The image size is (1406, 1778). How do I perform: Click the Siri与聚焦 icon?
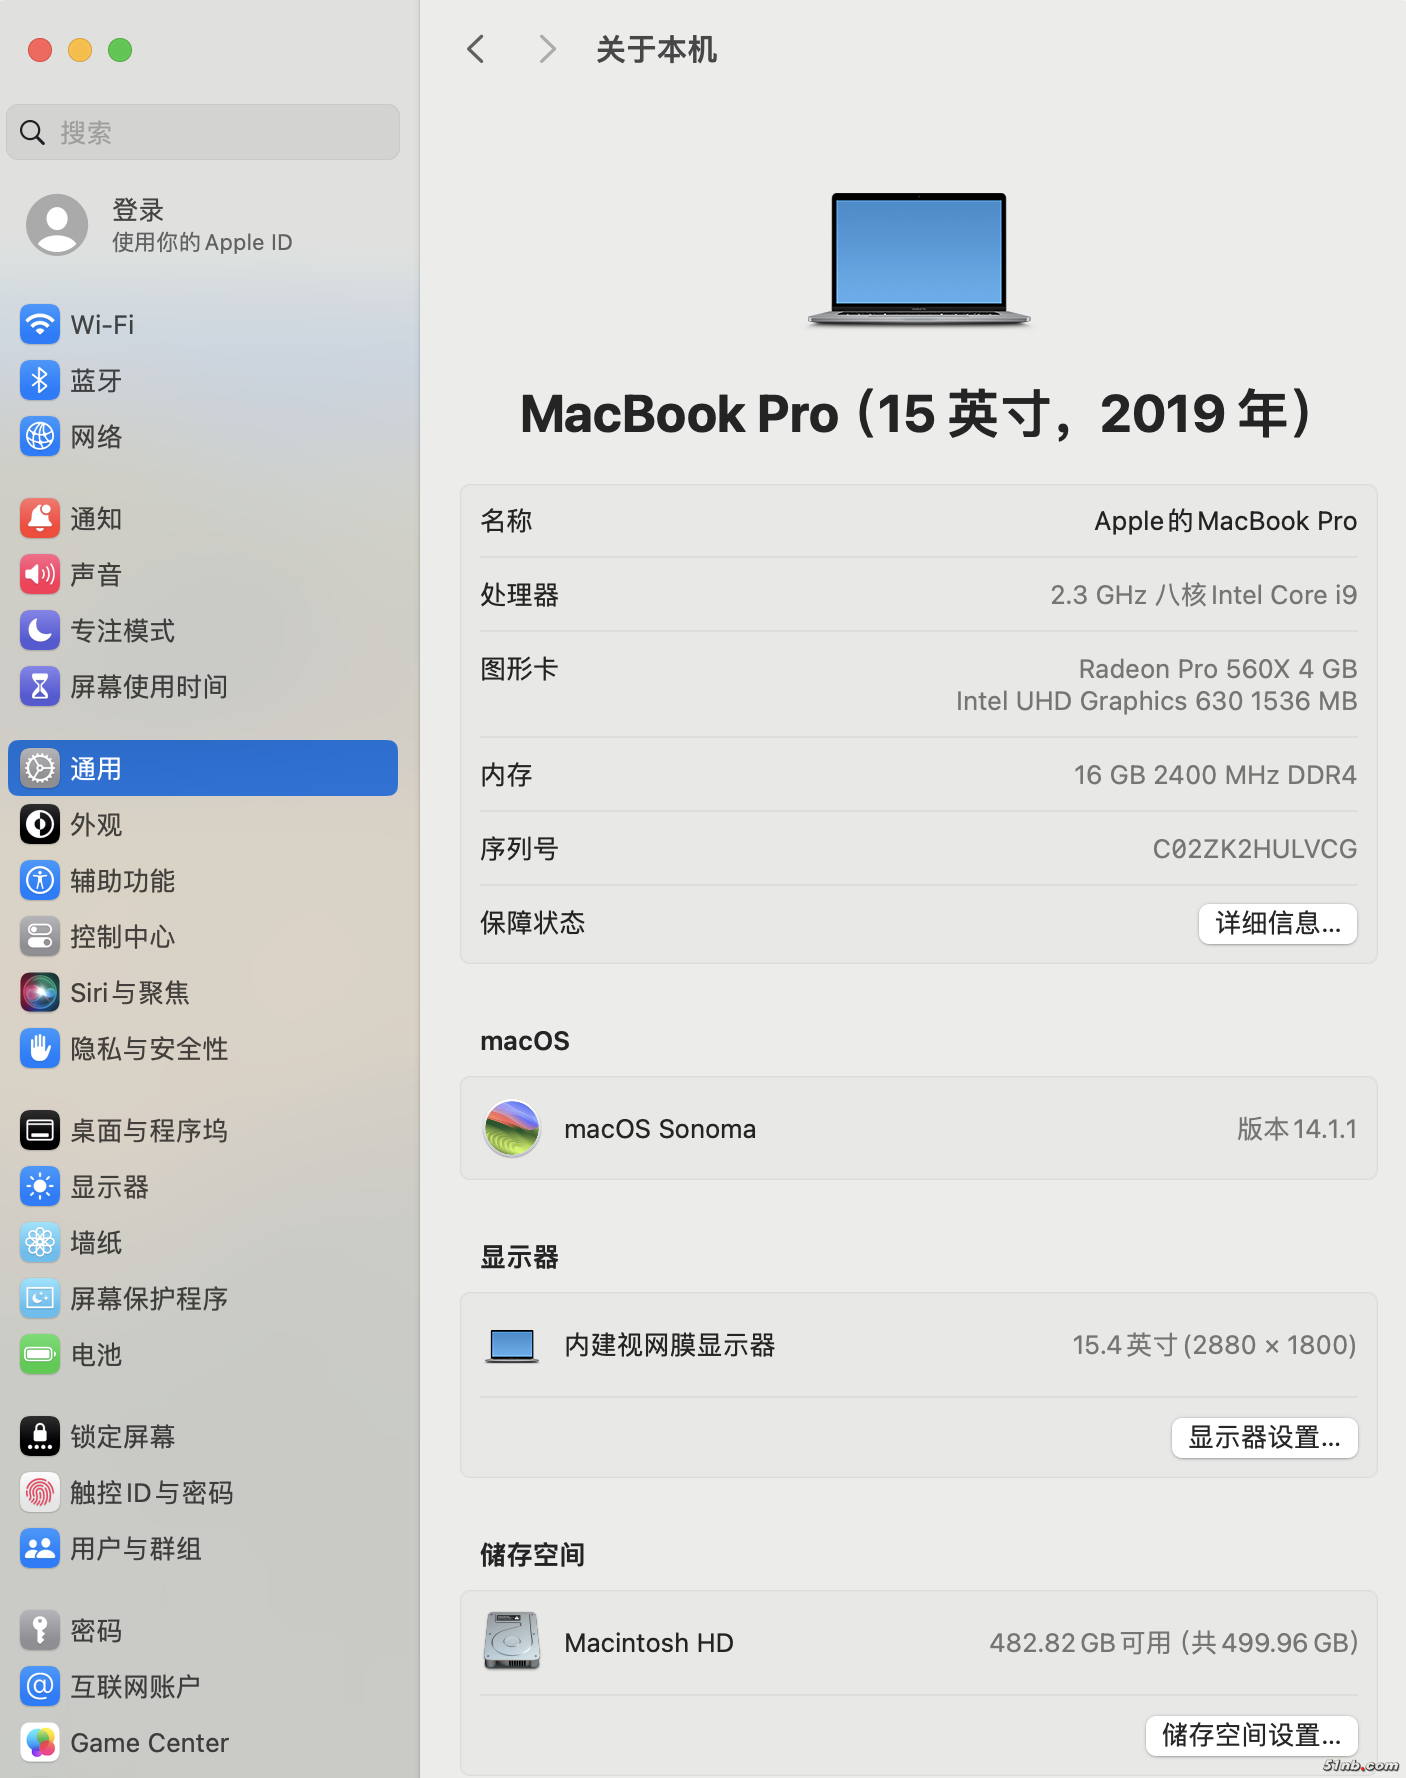point(40,993)
